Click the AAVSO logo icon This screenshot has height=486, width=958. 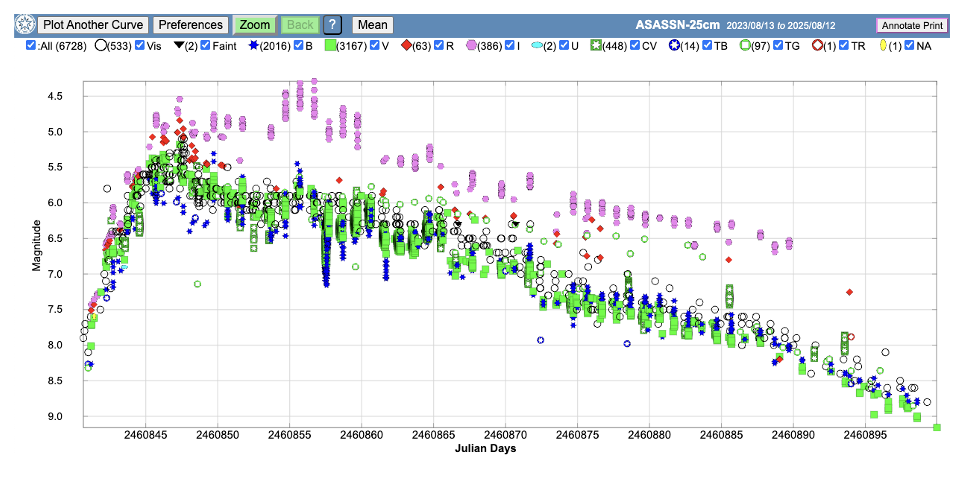point(25,25)
